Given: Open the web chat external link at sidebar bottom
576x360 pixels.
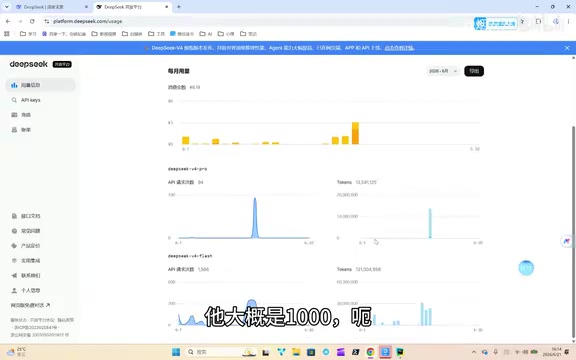Looking at the screenshot, I should [x=30, y=305].
